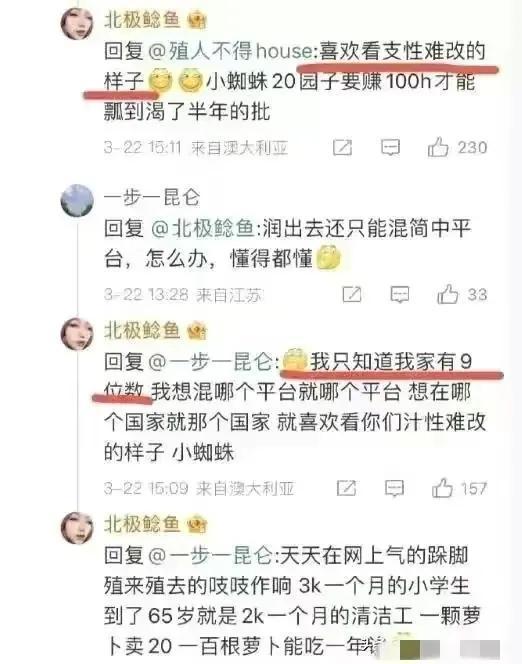Screen dimensions: 522x664
Task: Open the top 北极鲶鱼 profile avatar
Action: [x=77, y=23]
